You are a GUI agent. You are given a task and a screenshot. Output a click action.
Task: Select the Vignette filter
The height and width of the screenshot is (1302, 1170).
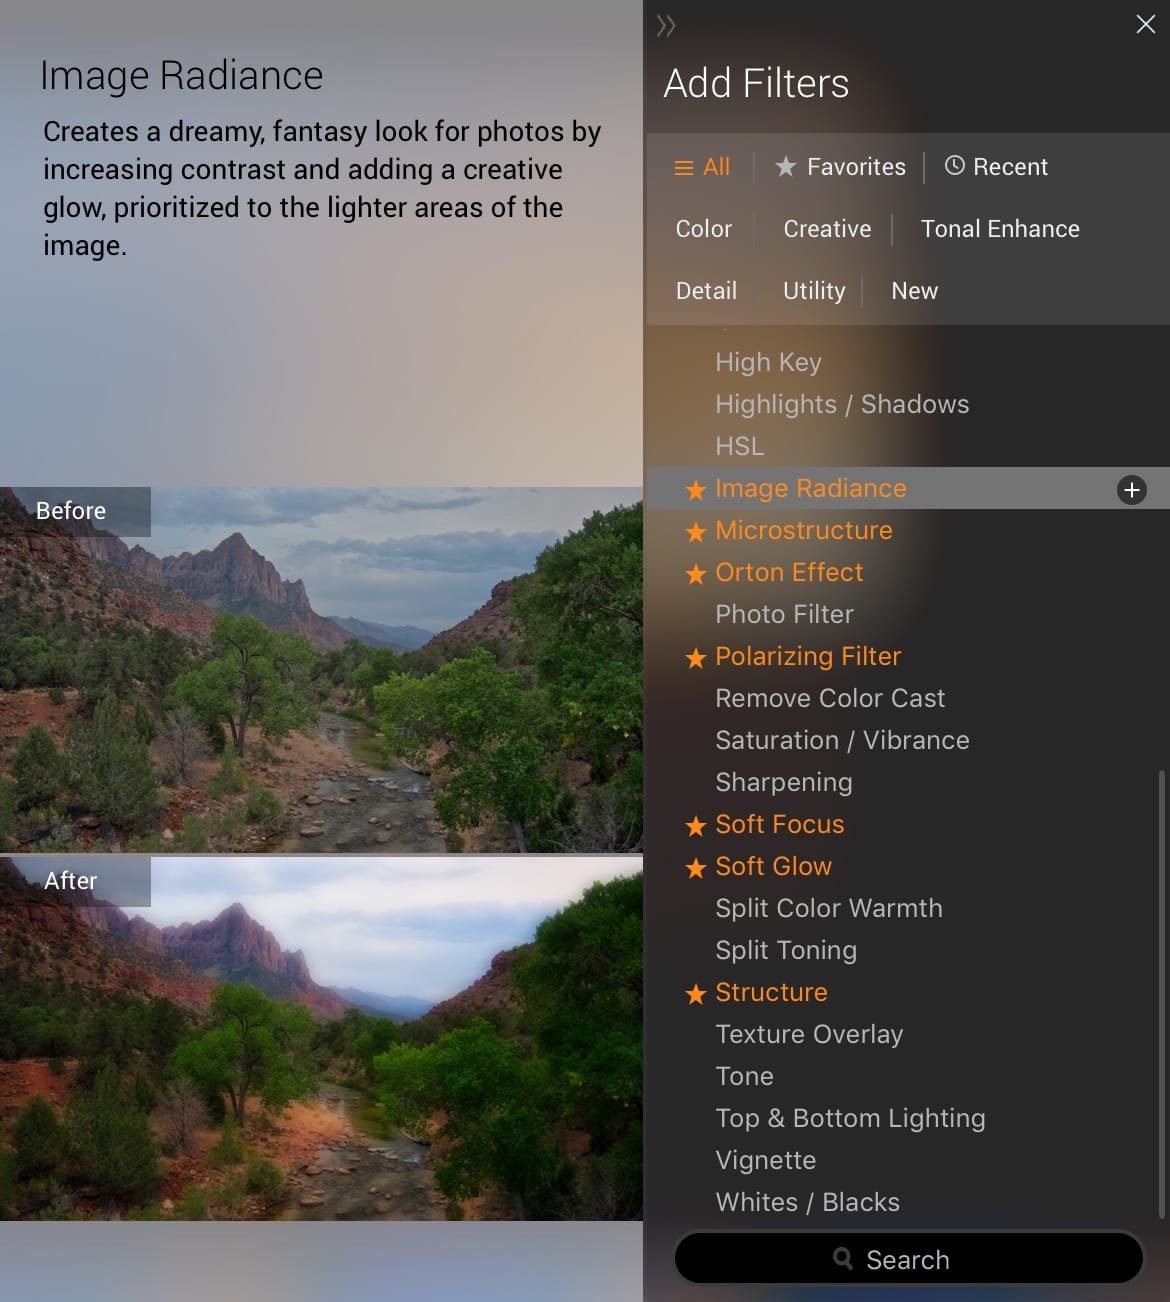click(766, 1160)
